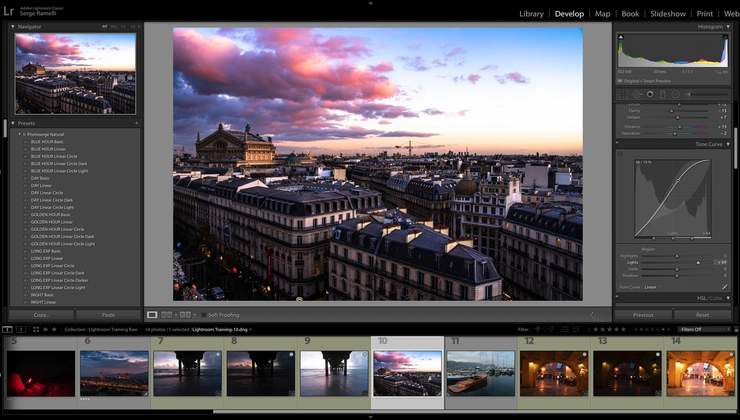740x420 pixels.
Task: Adjust the Vibrance slider
Action: click(x=680, y=126)
